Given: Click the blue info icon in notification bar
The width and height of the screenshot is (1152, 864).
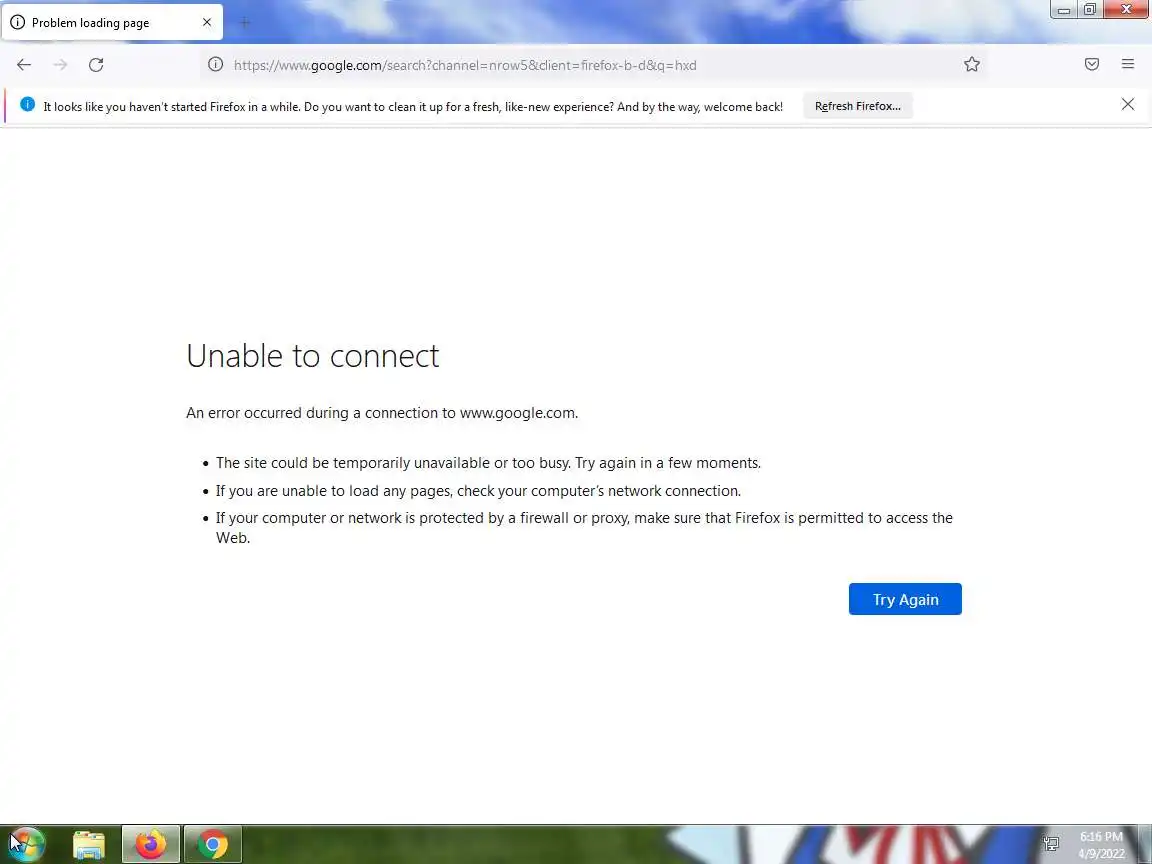Looking at the screenshot, I should tap(27, 104).
